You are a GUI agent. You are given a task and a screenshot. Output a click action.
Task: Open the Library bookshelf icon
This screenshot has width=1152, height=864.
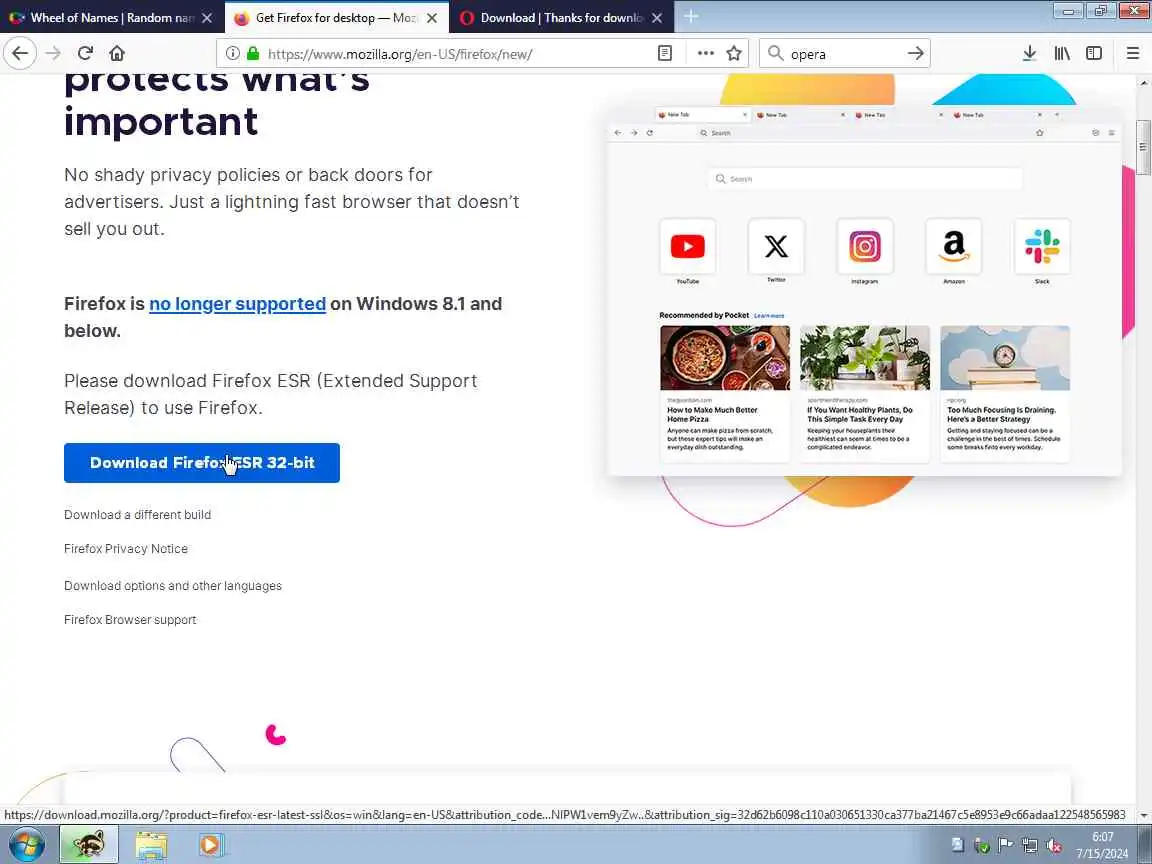1062,54
